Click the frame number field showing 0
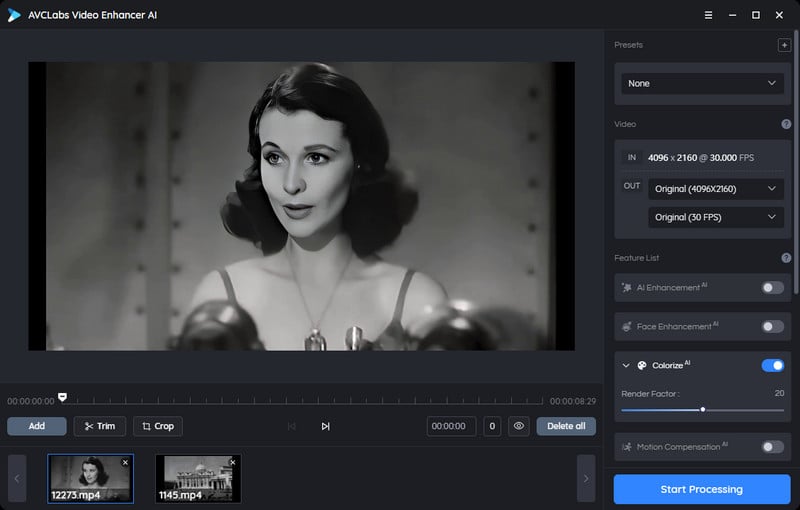The image size is (800, 510). coord(492,426)
